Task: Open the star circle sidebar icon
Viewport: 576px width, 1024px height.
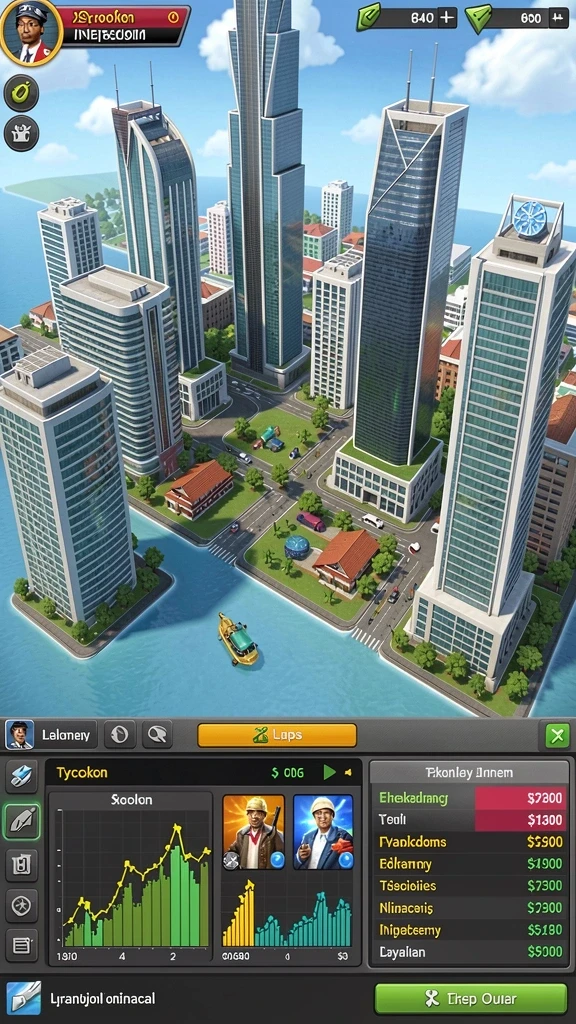Action: click(22, 905)
